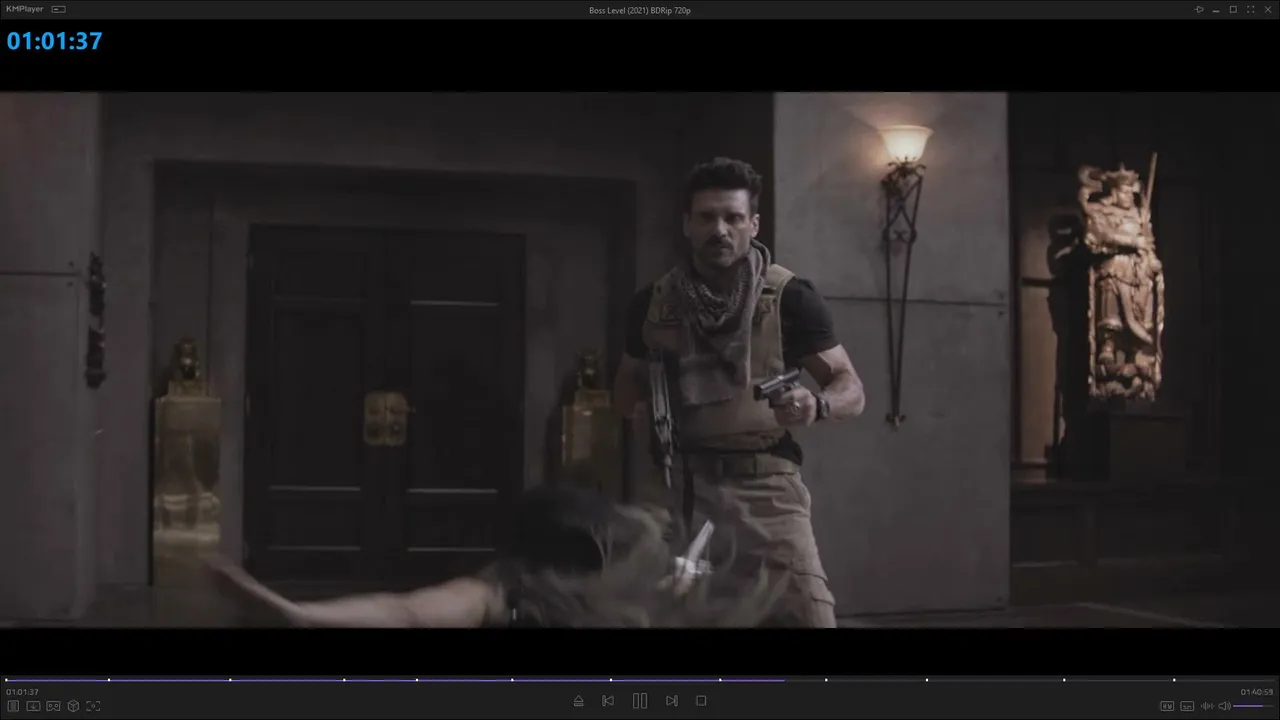Toggle the KM hardware acceleration icon

tap(1167, 706)
